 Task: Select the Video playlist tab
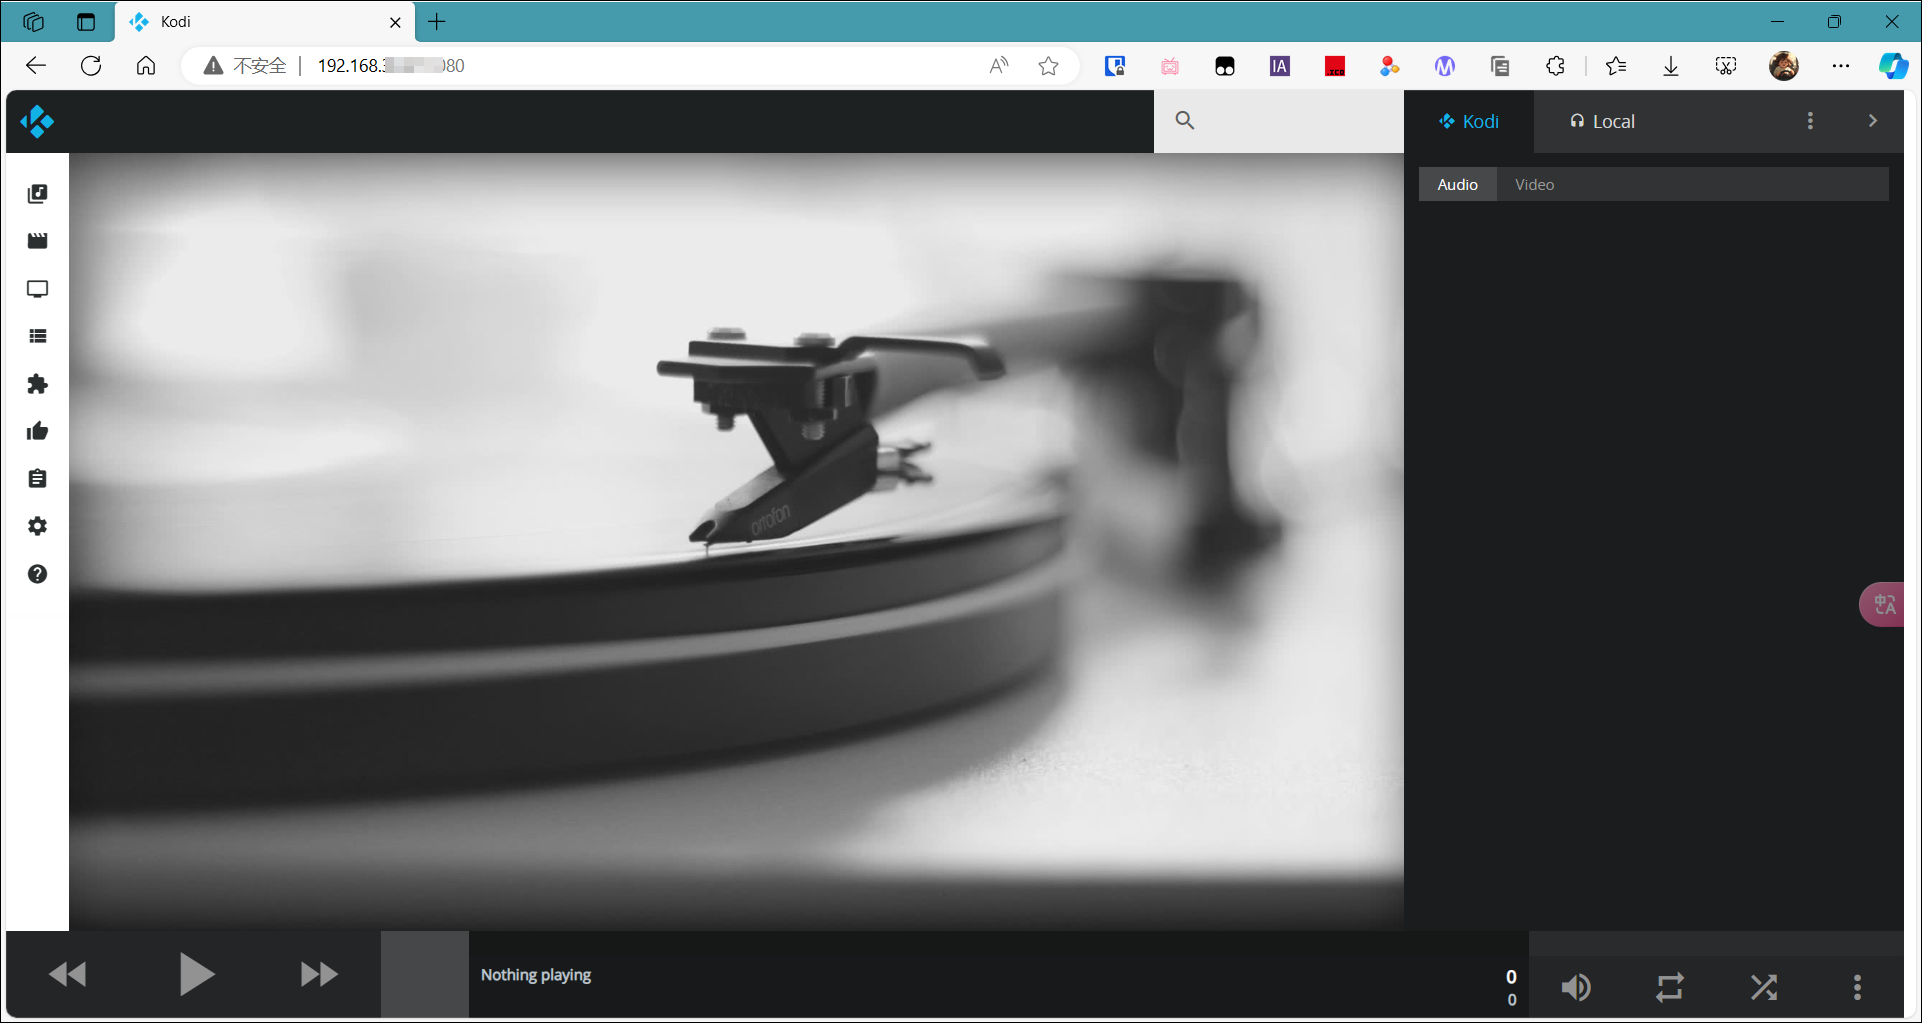coord(1534,185)
